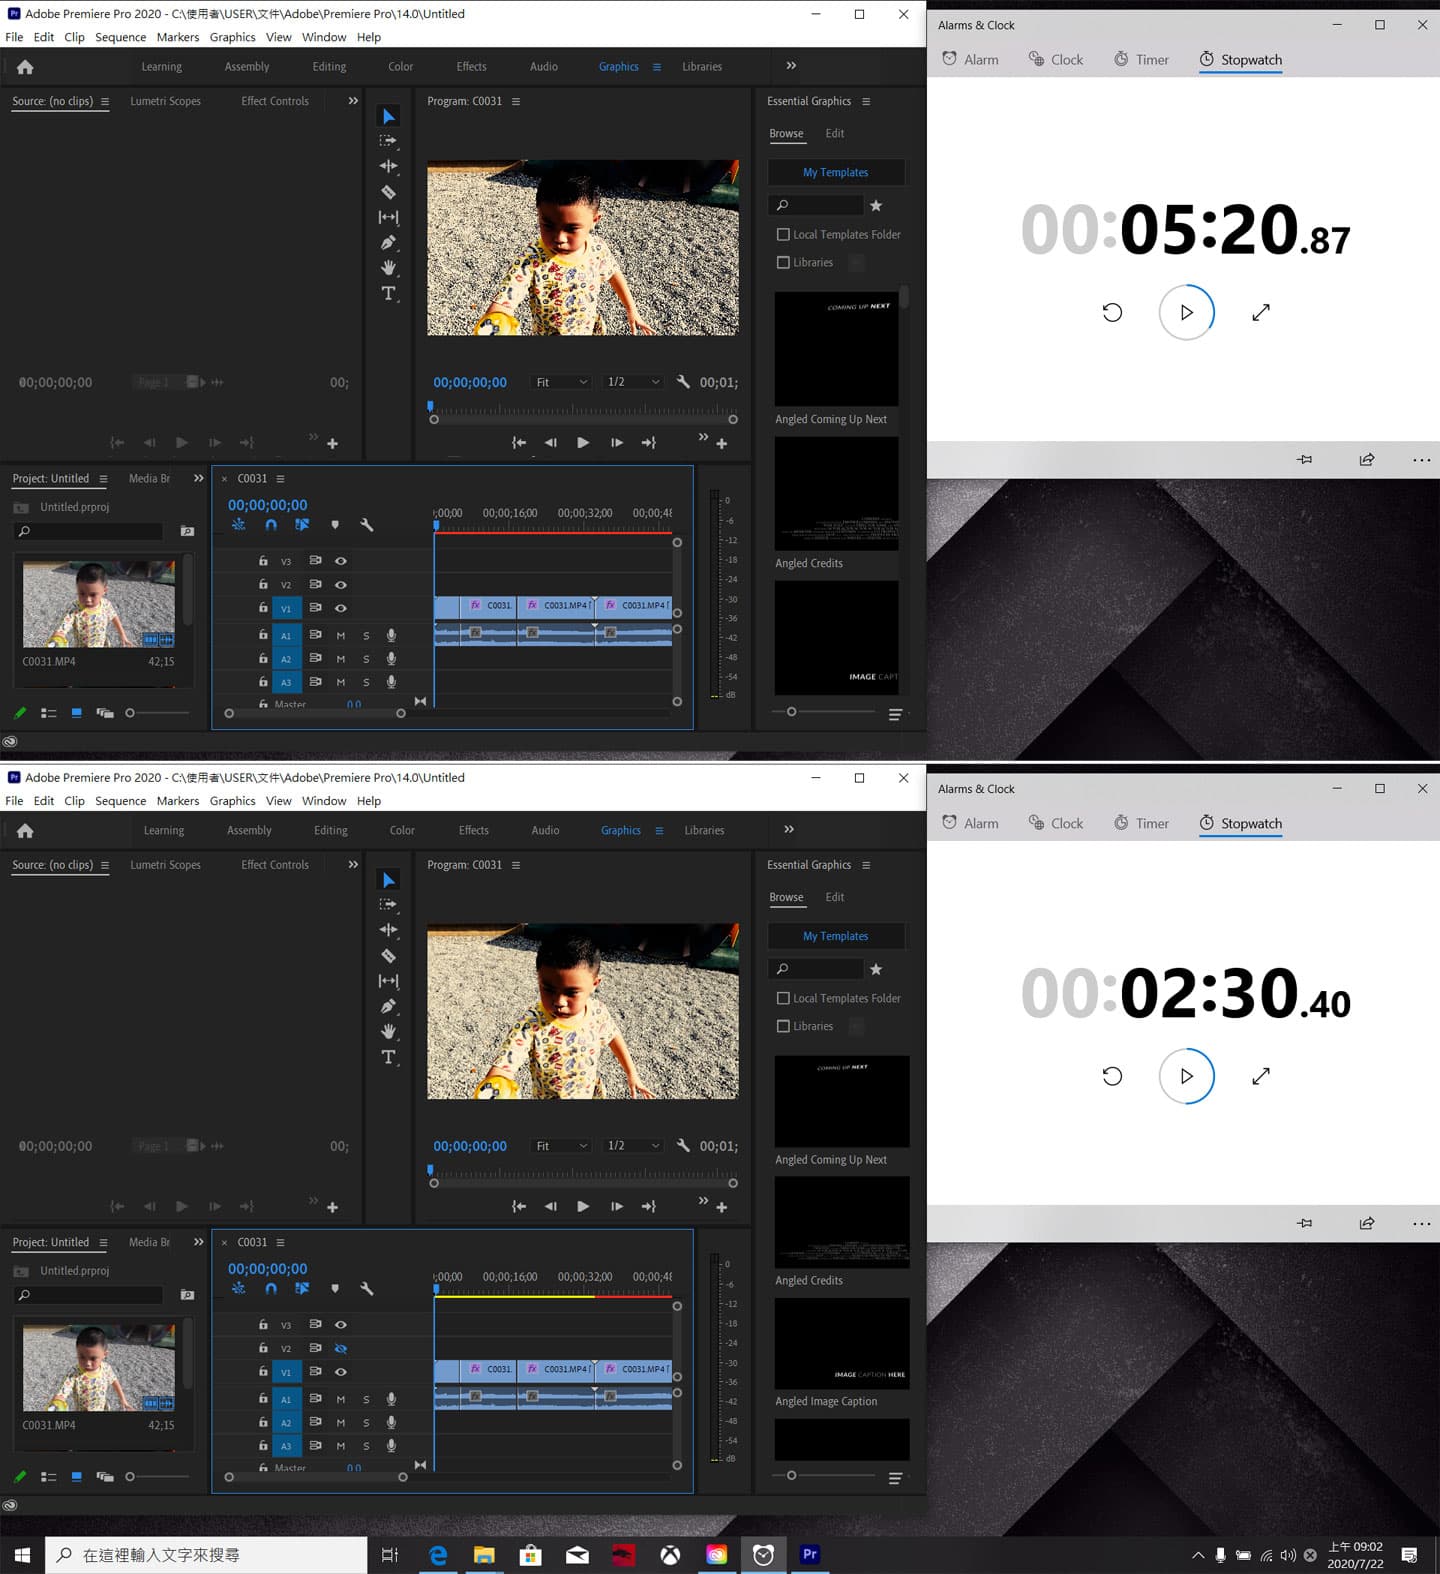Viewport: 1440px width, 1574px height.
Task: Create new bin in lower Premiere Project panel
Action: tap(187, 1295)
